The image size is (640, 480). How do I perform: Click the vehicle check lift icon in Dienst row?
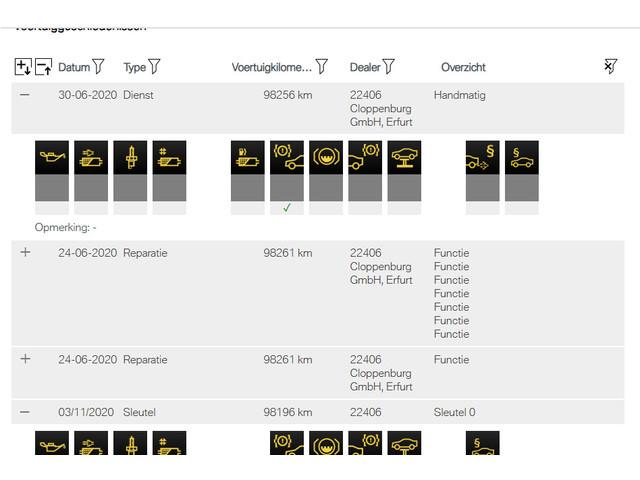404,158
